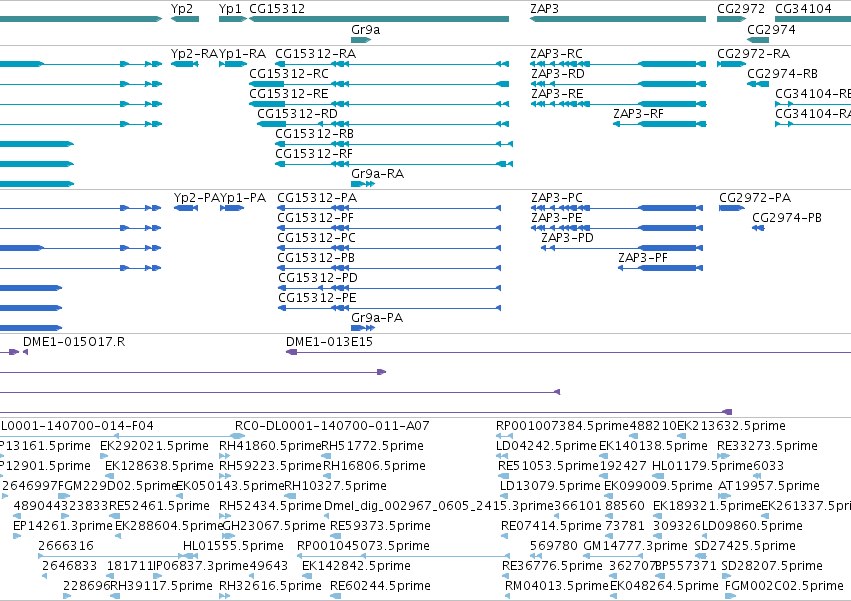Image resolution: width=851 pixels, height=601 pixels.
Task: Click the CG2972-PA protein glyph
Action: [x=732, y=208]
